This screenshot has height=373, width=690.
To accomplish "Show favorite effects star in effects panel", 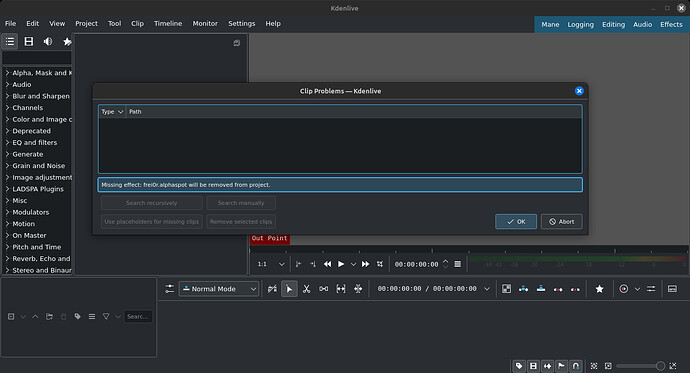I will click(x=67, y=41).
